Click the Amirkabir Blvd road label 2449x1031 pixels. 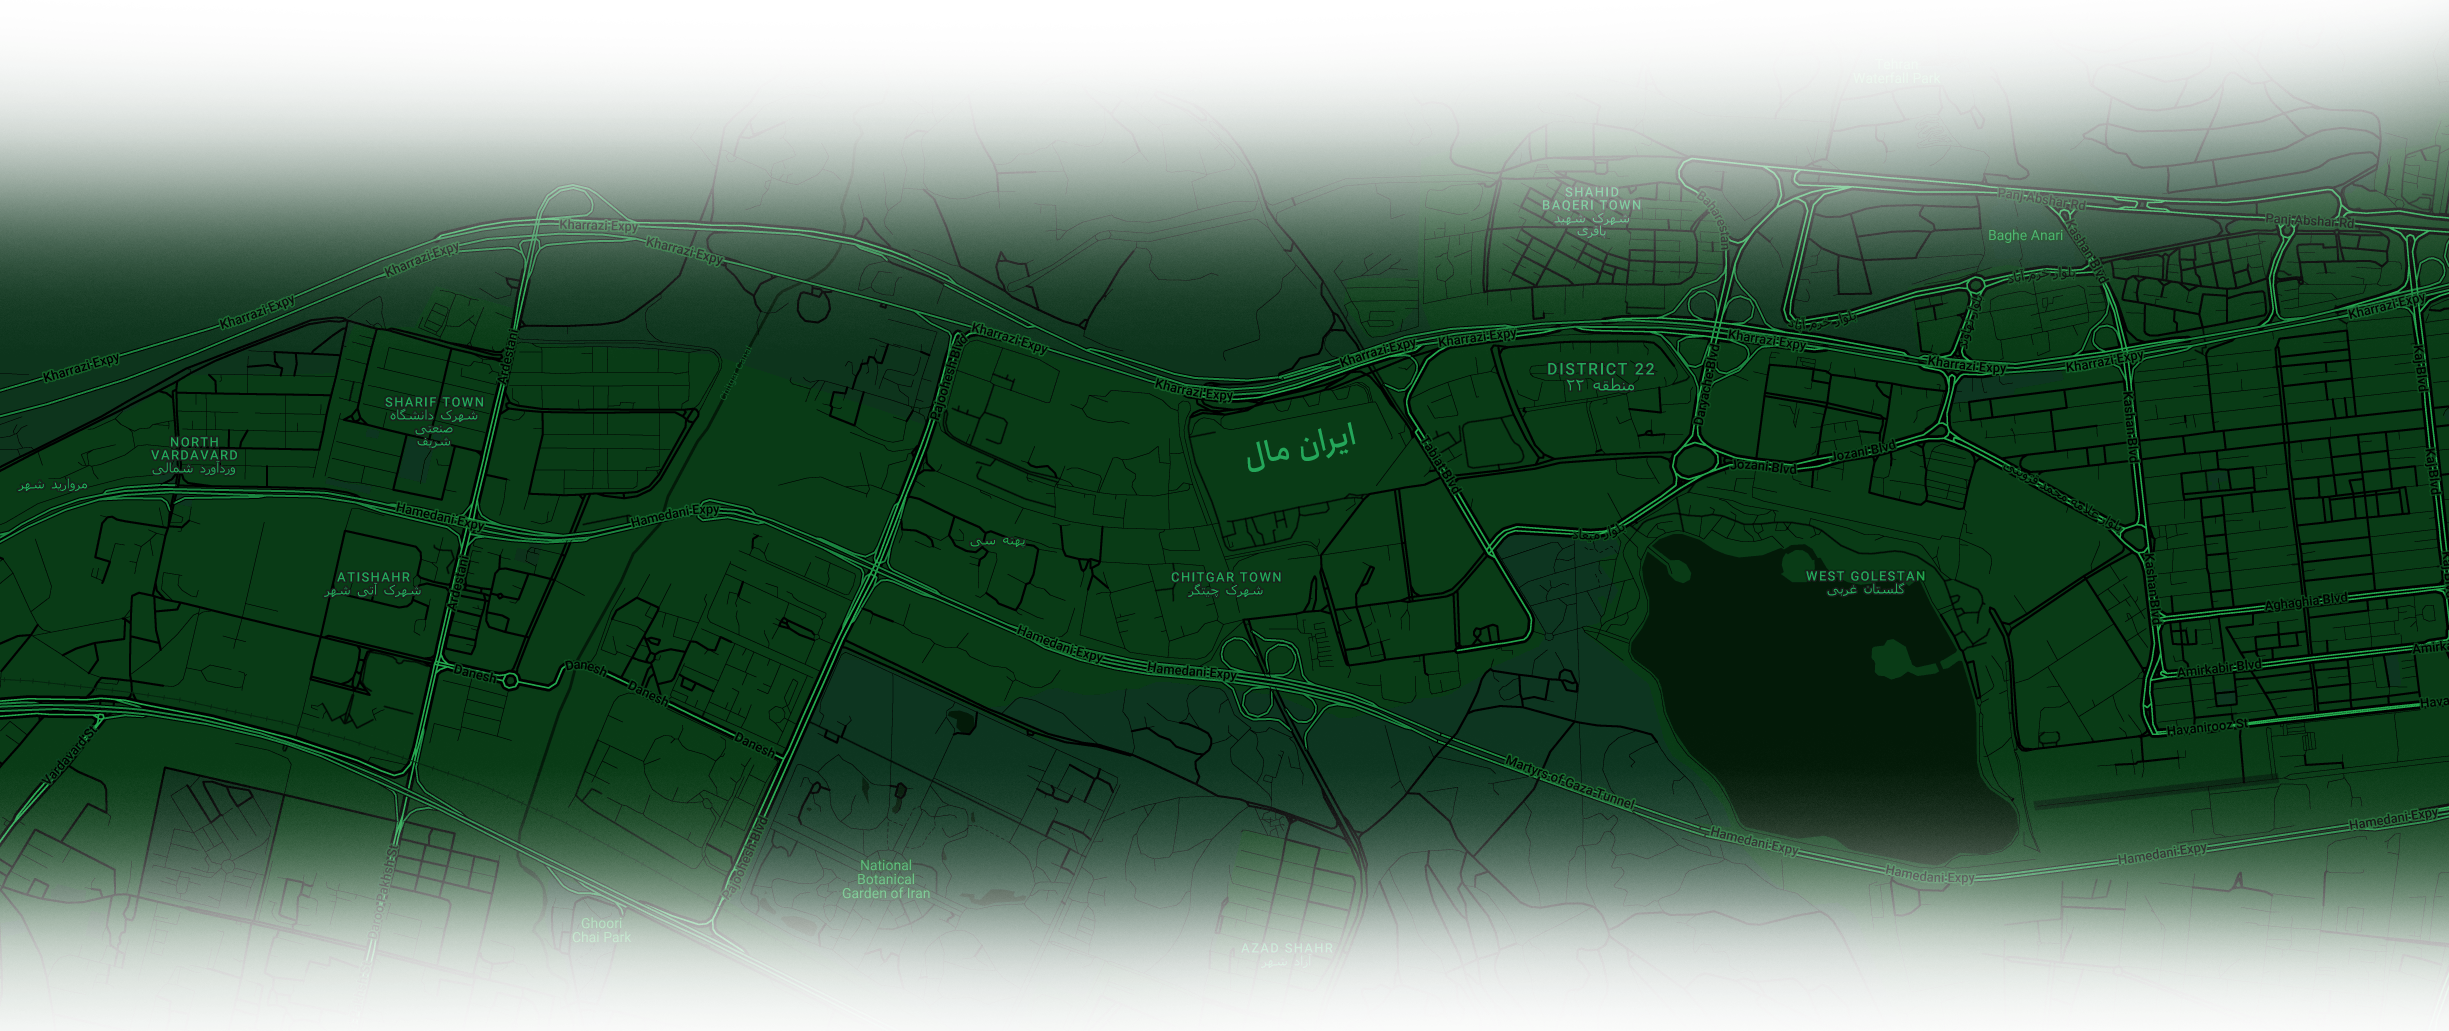[2219, 669]
